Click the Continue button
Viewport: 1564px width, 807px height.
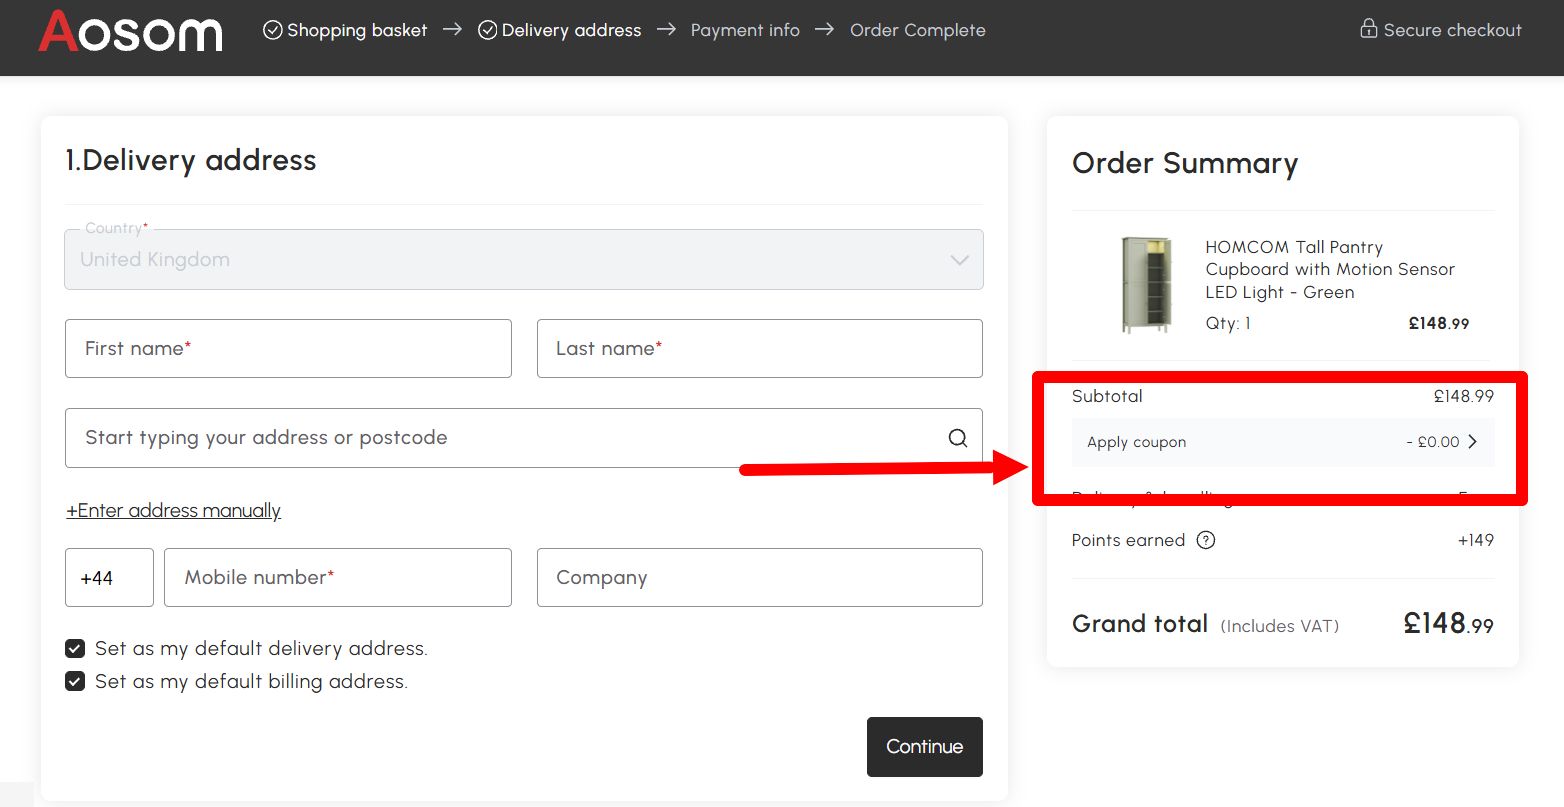coord(924,746)
